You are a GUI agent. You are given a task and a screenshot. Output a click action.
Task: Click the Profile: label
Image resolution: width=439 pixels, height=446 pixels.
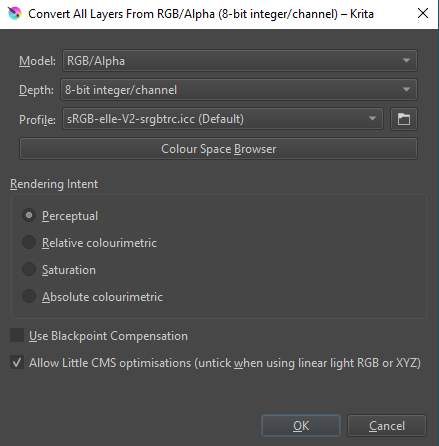coord(37,119)
